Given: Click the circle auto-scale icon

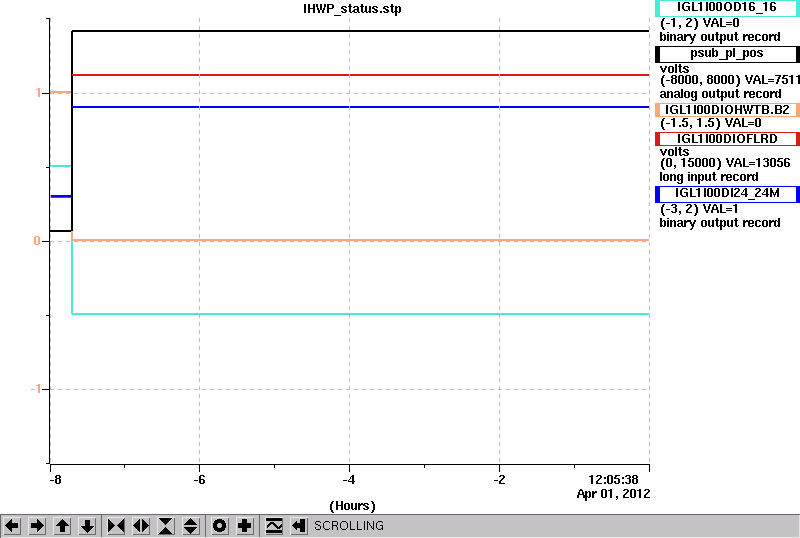Looking at the screenshot, I should pyautogui.click(x=219, y=526).
